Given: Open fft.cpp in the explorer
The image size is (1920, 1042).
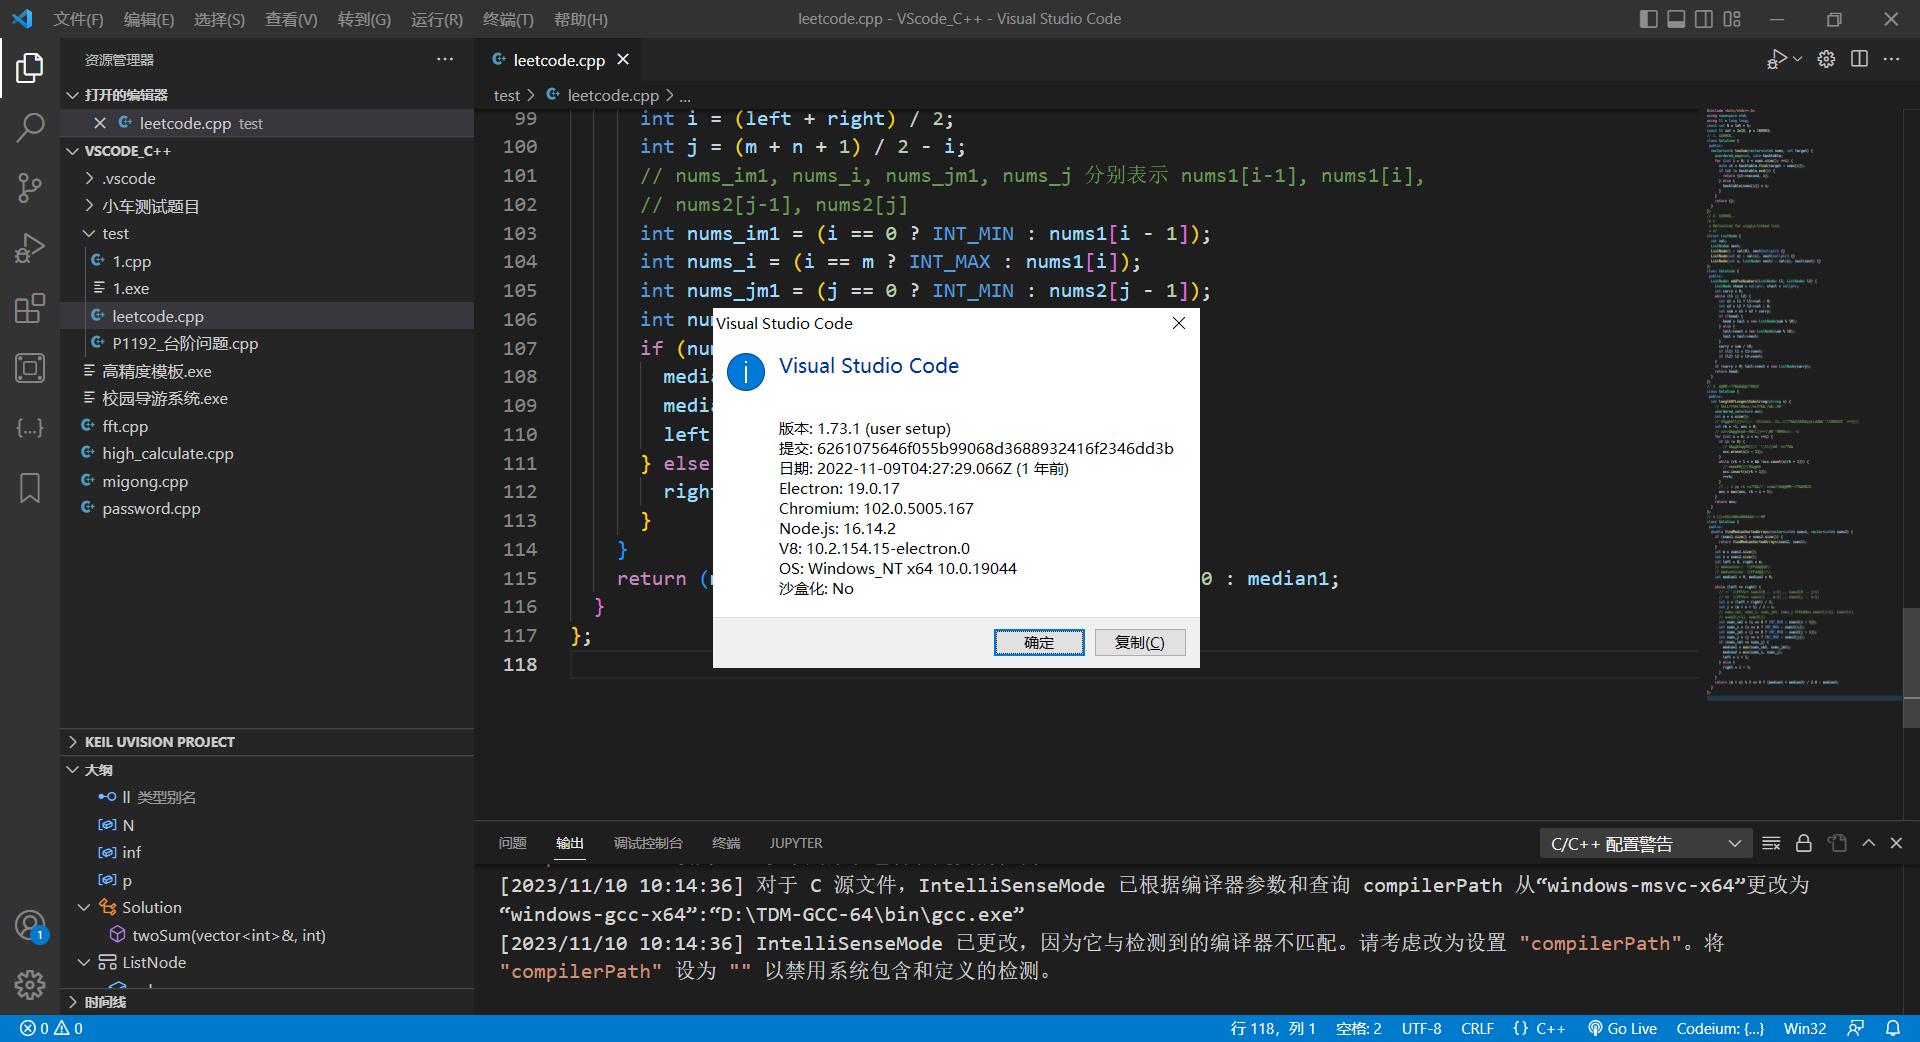Looking at the screenshot, I should pos(125,426).
